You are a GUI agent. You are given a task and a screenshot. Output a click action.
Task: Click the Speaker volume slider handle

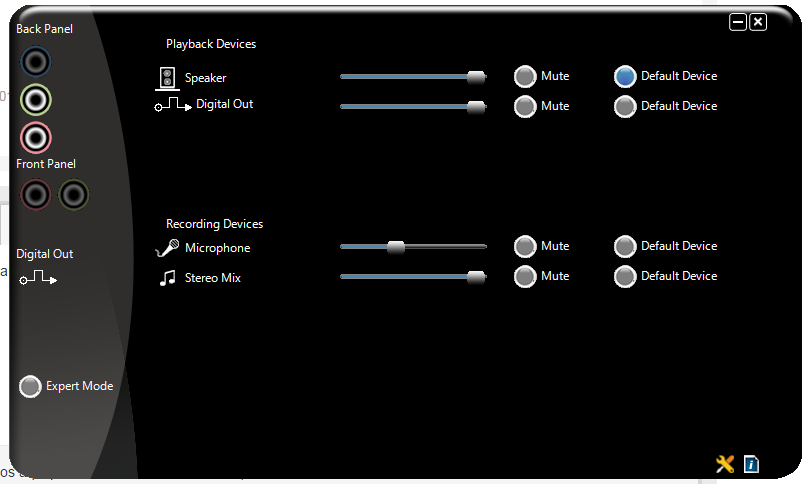476,77
